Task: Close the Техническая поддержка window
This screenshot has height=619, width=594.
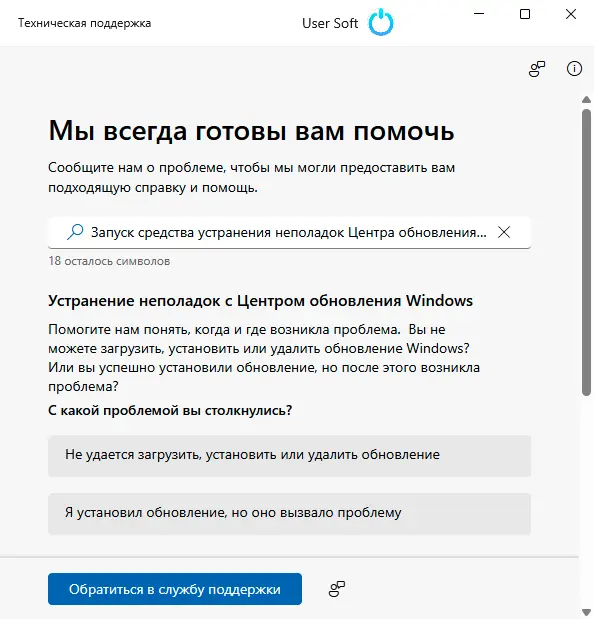Action: point(571,14)
